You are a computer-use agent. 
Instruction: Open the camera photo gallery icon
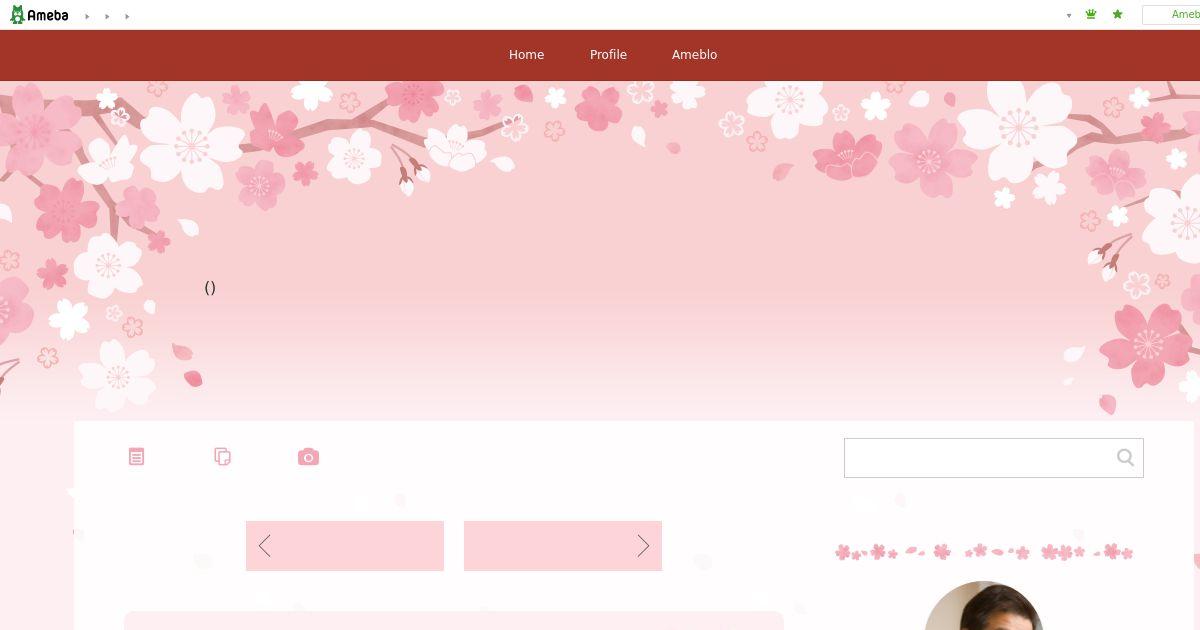308,457
